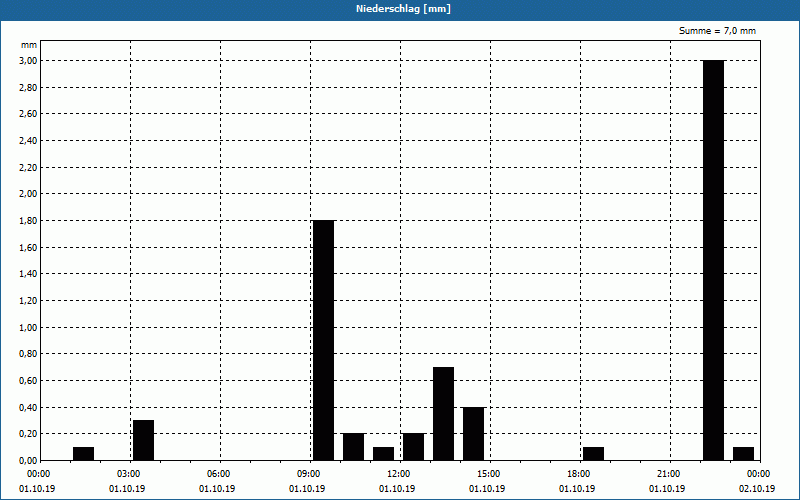Click the 15:00 time label
800x500 pixels.
pyautogui.click(x=490, y=474)
